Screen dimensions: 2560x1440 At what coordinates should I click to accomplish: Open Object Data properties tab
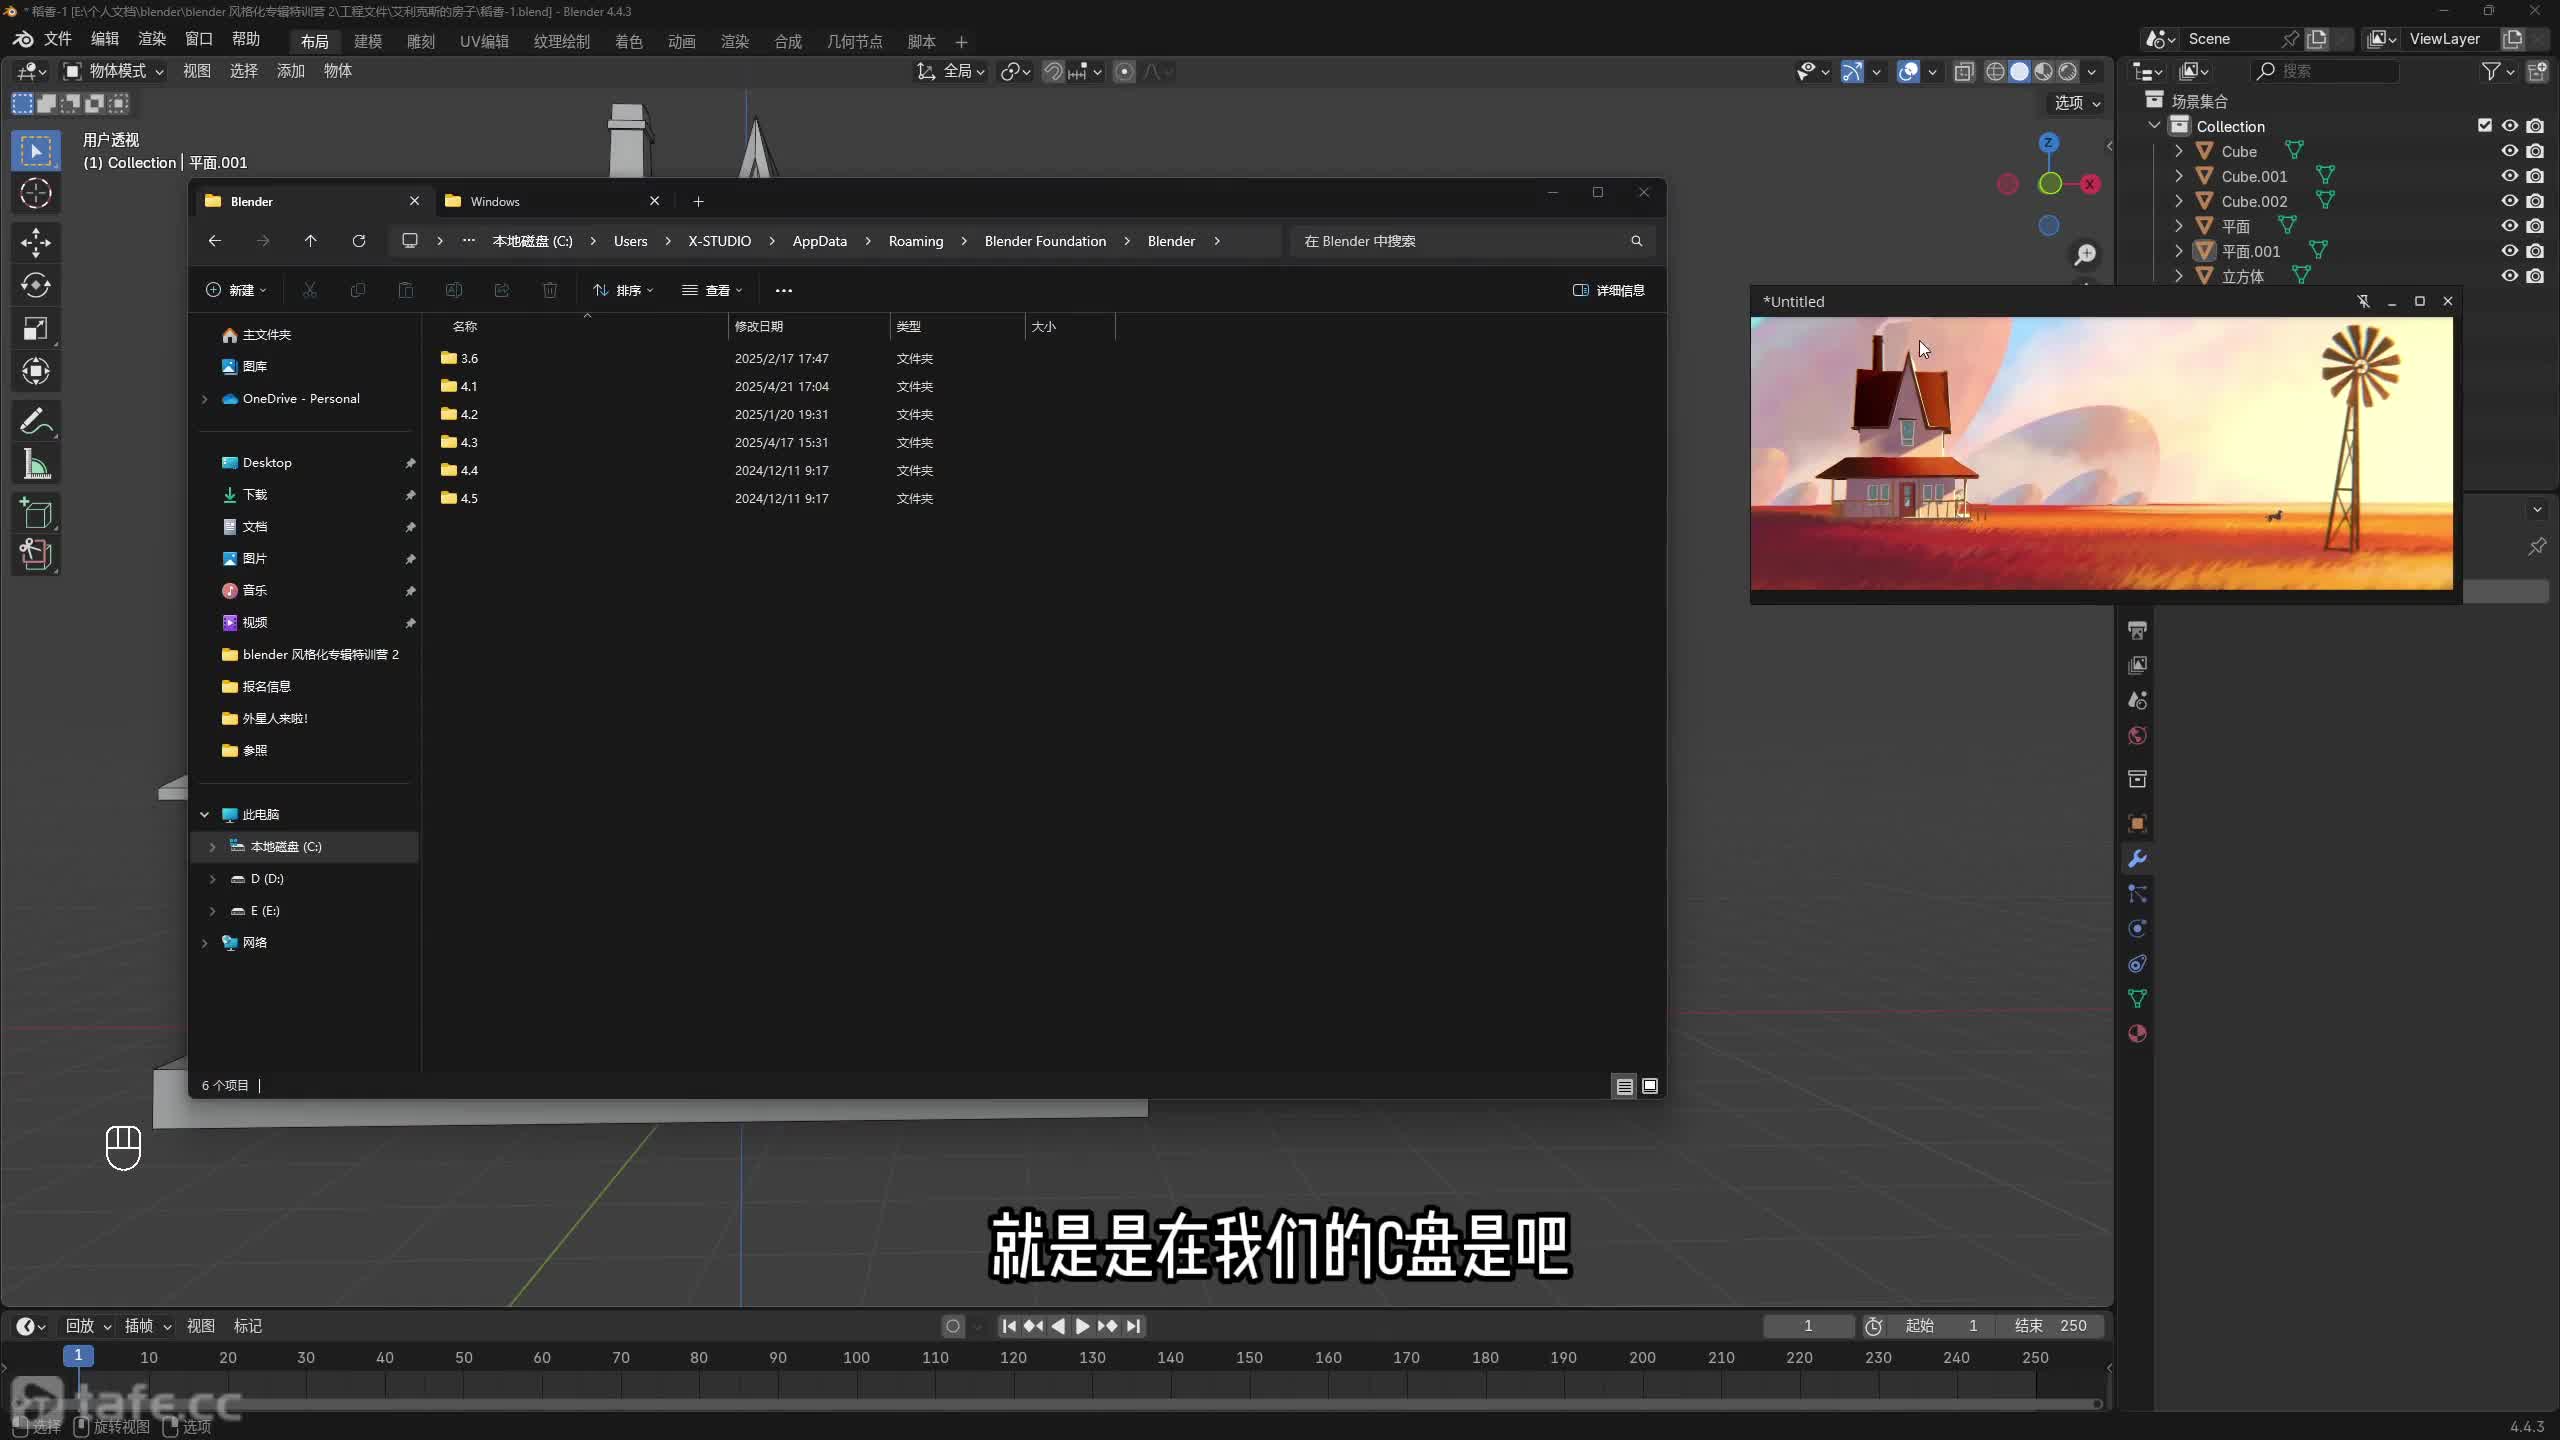tap(2137, 999)
